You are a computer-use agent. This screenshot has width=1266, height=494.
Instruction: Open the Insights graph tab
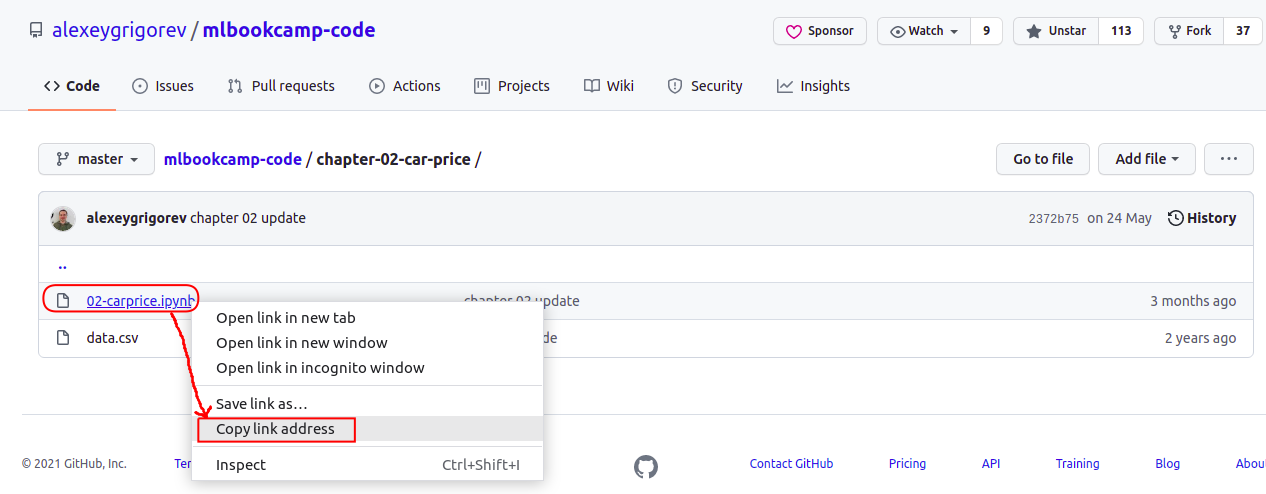813,86
